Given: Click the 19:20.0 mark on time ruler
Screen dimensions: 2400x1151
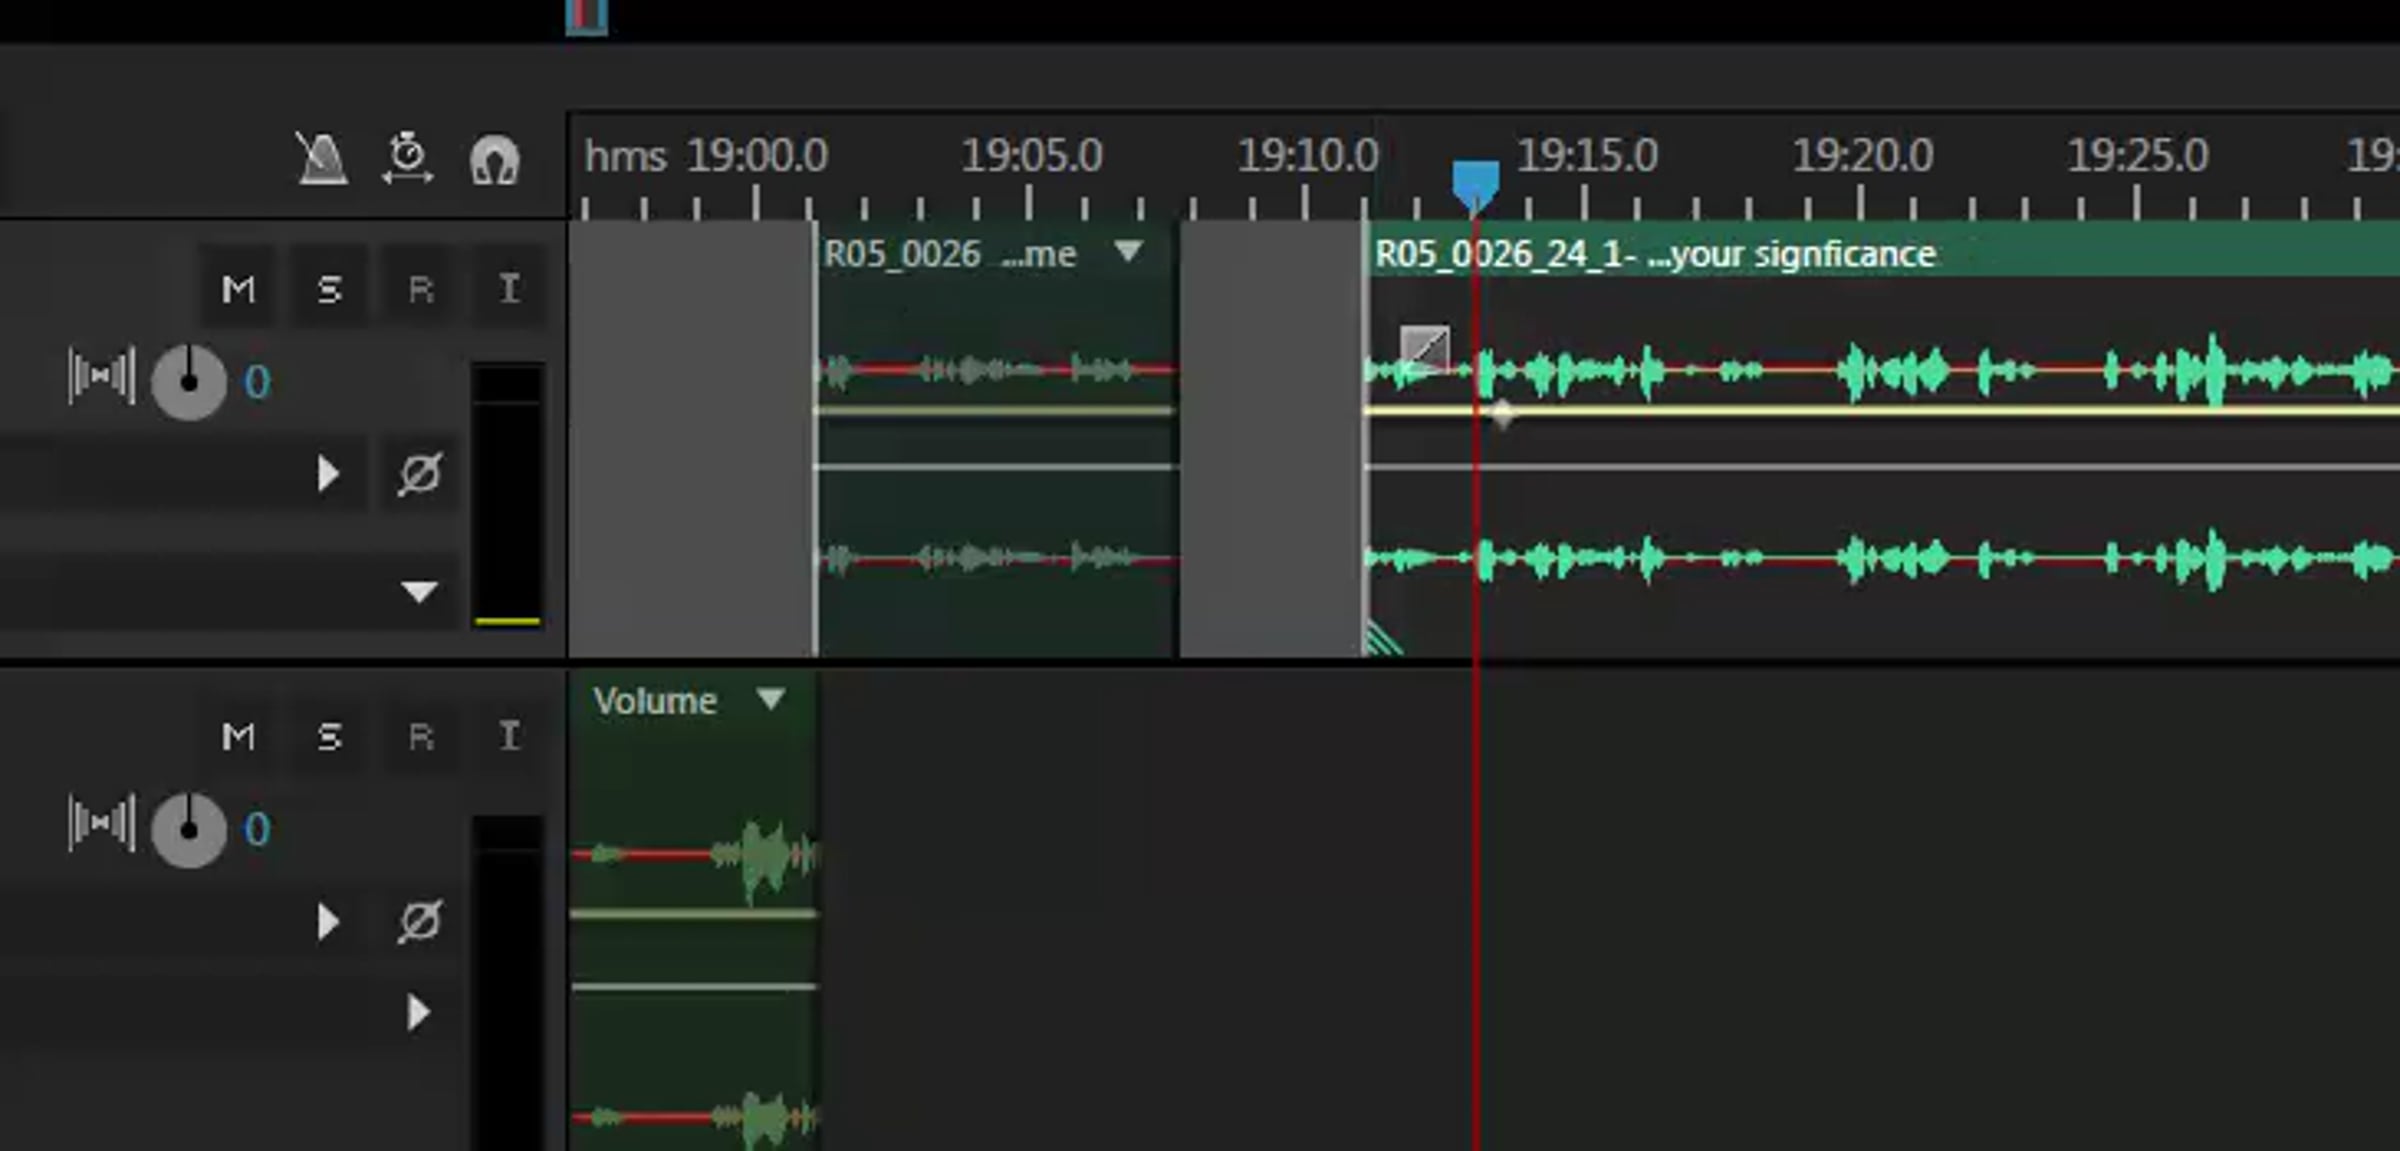Looking at the screenshot, I should tap(1861, 157).
